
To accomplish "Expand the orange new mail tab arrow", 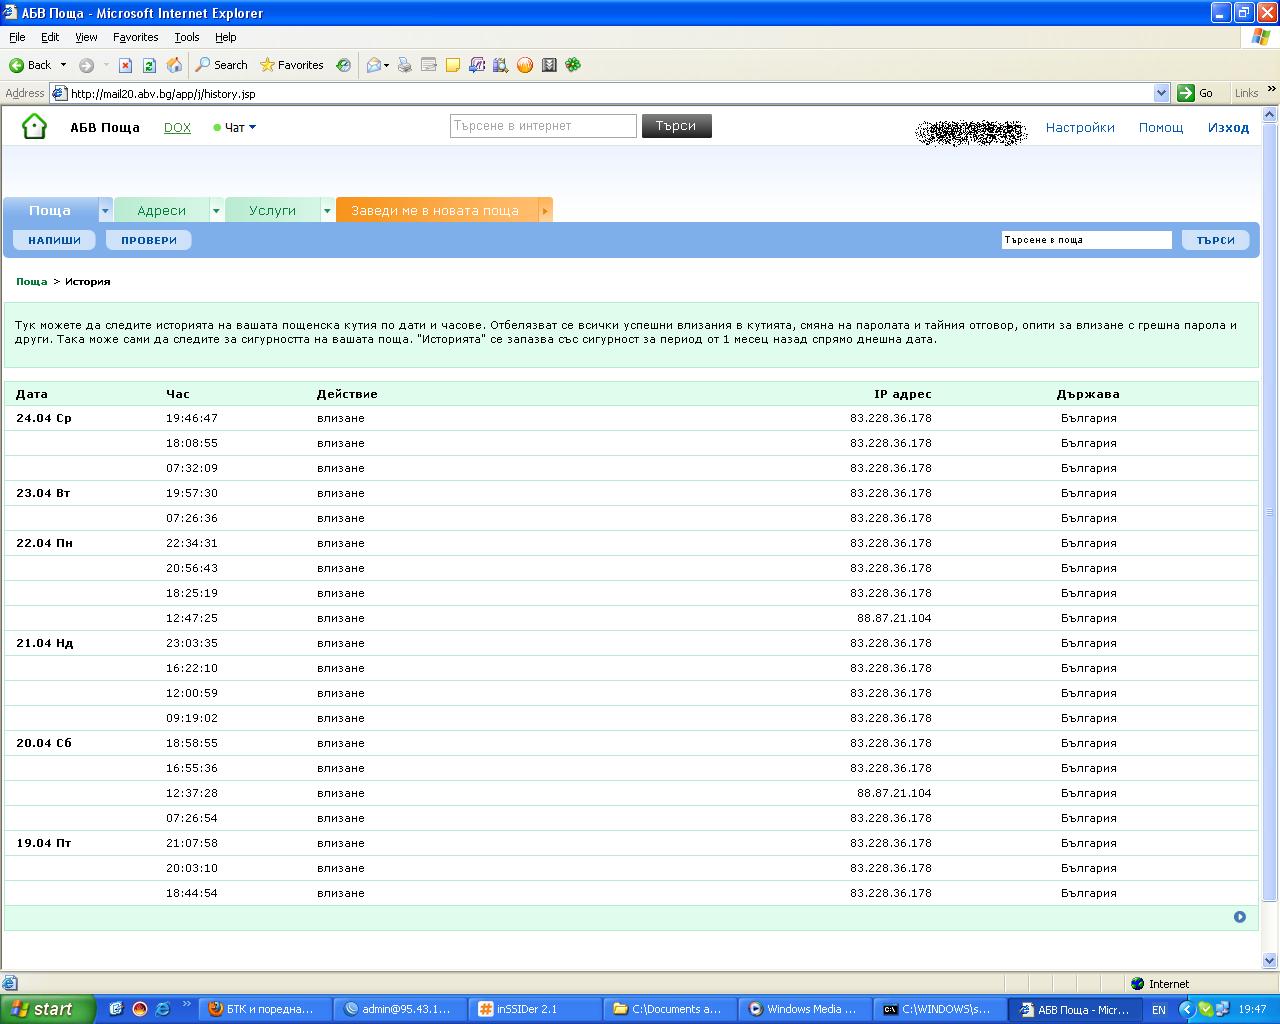I will click(x=545, y=211).
